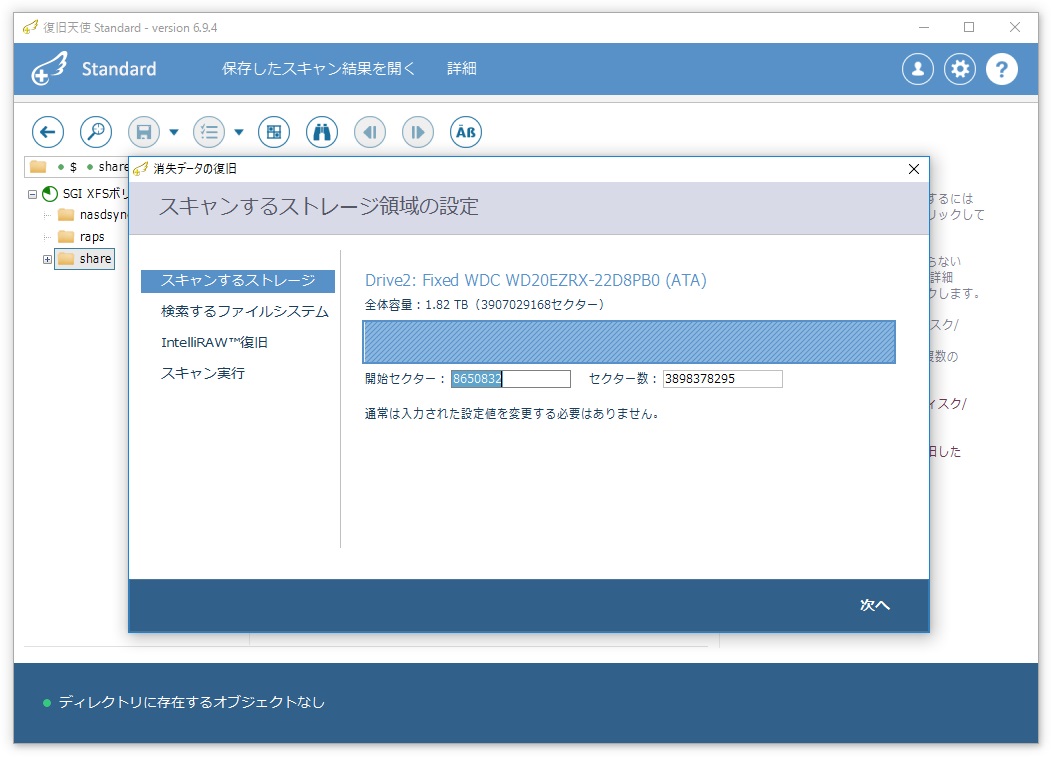The height and width of the screenshot is (759, 1051).
Task: Click the $ path segment
Action: click(73, 167)
